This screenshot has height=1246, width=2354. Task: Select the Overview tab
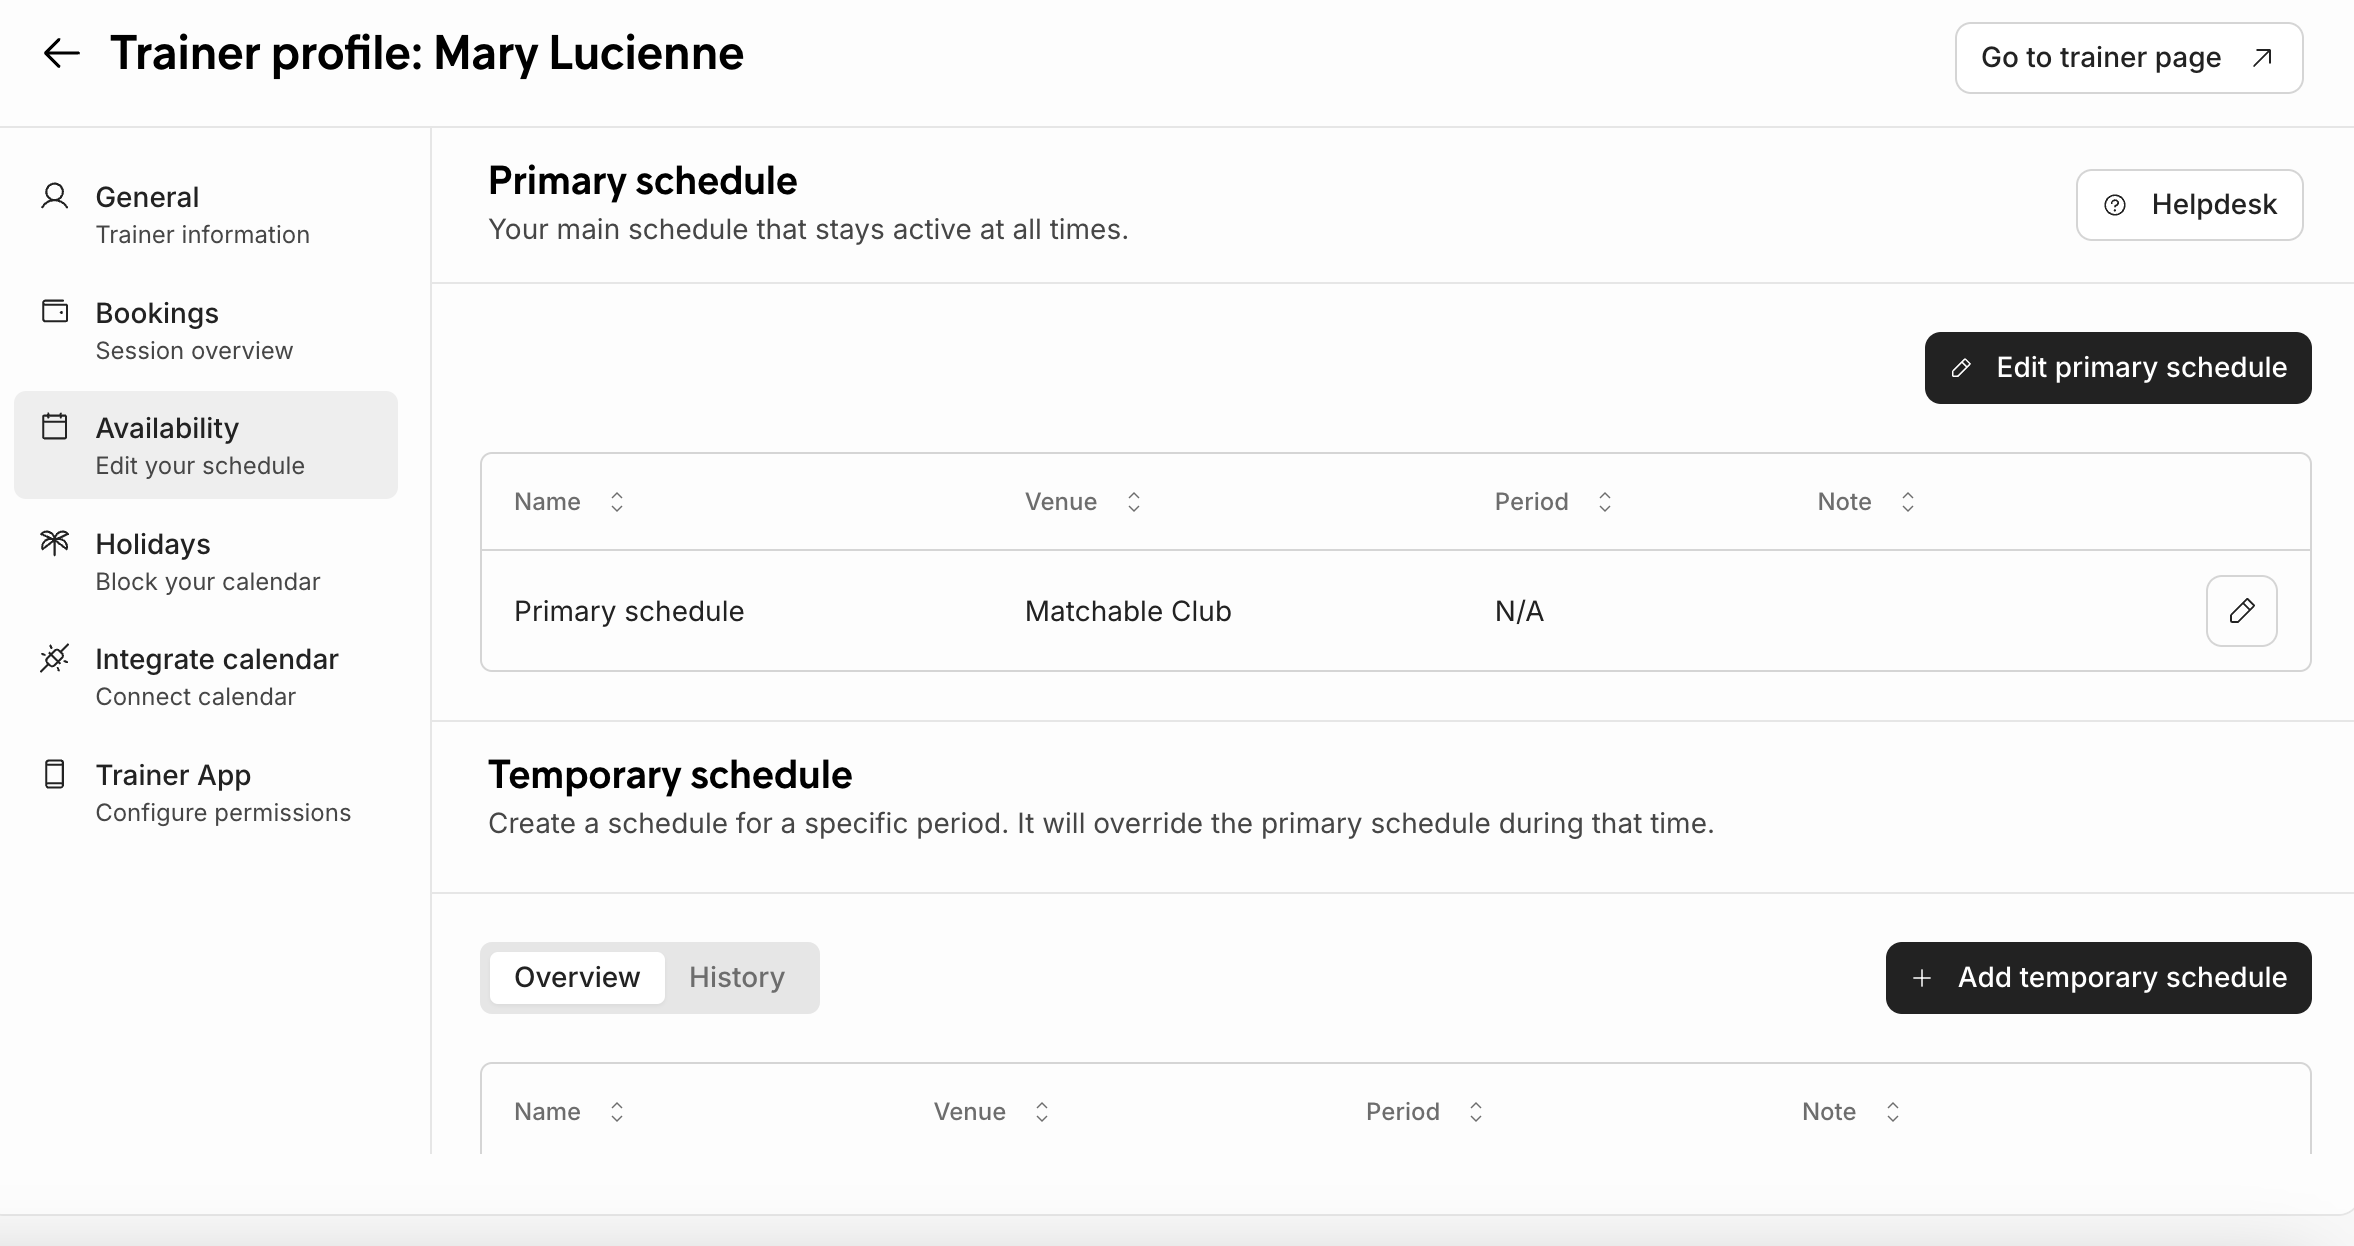(x=577, y=978)
